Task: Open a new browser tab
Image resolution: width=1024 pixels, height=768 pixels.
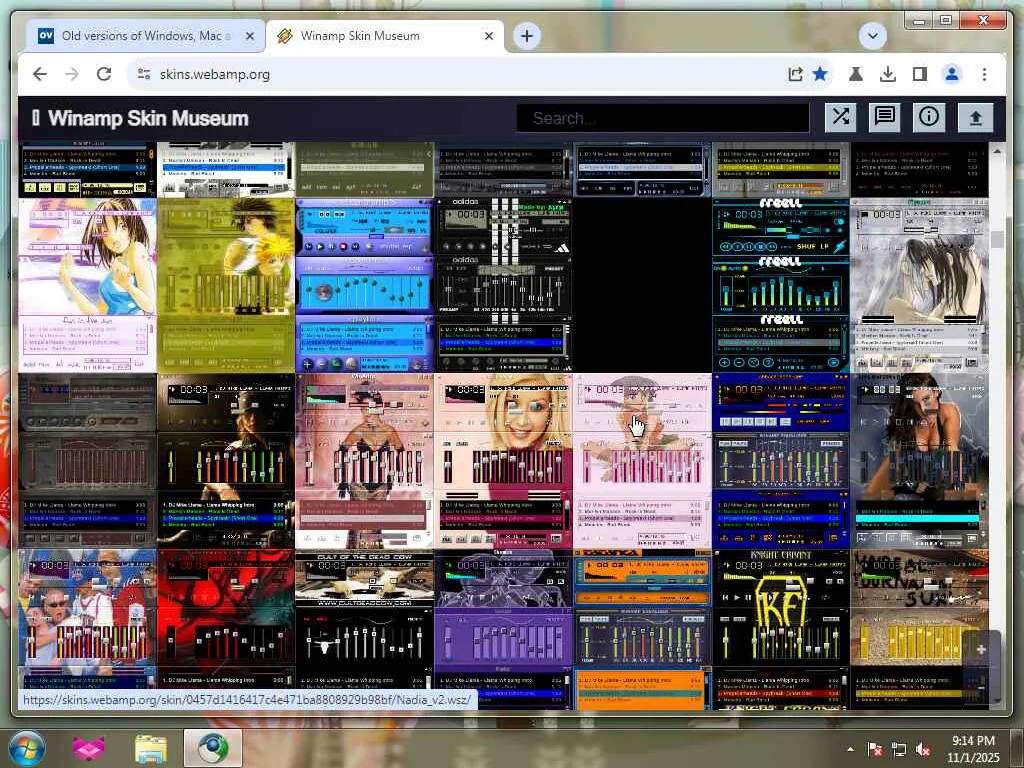Action: pos(527,36)
